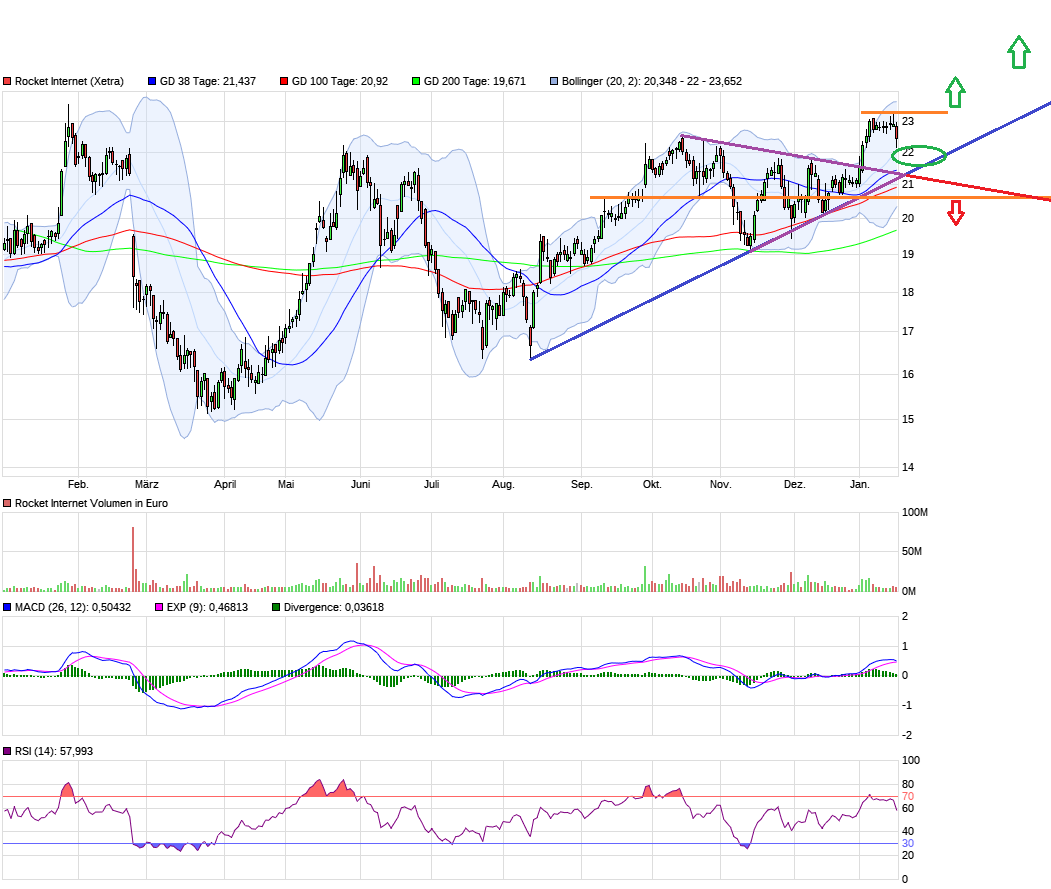Click the 'Juli' month label on time axis

click(x=432, y=484)
